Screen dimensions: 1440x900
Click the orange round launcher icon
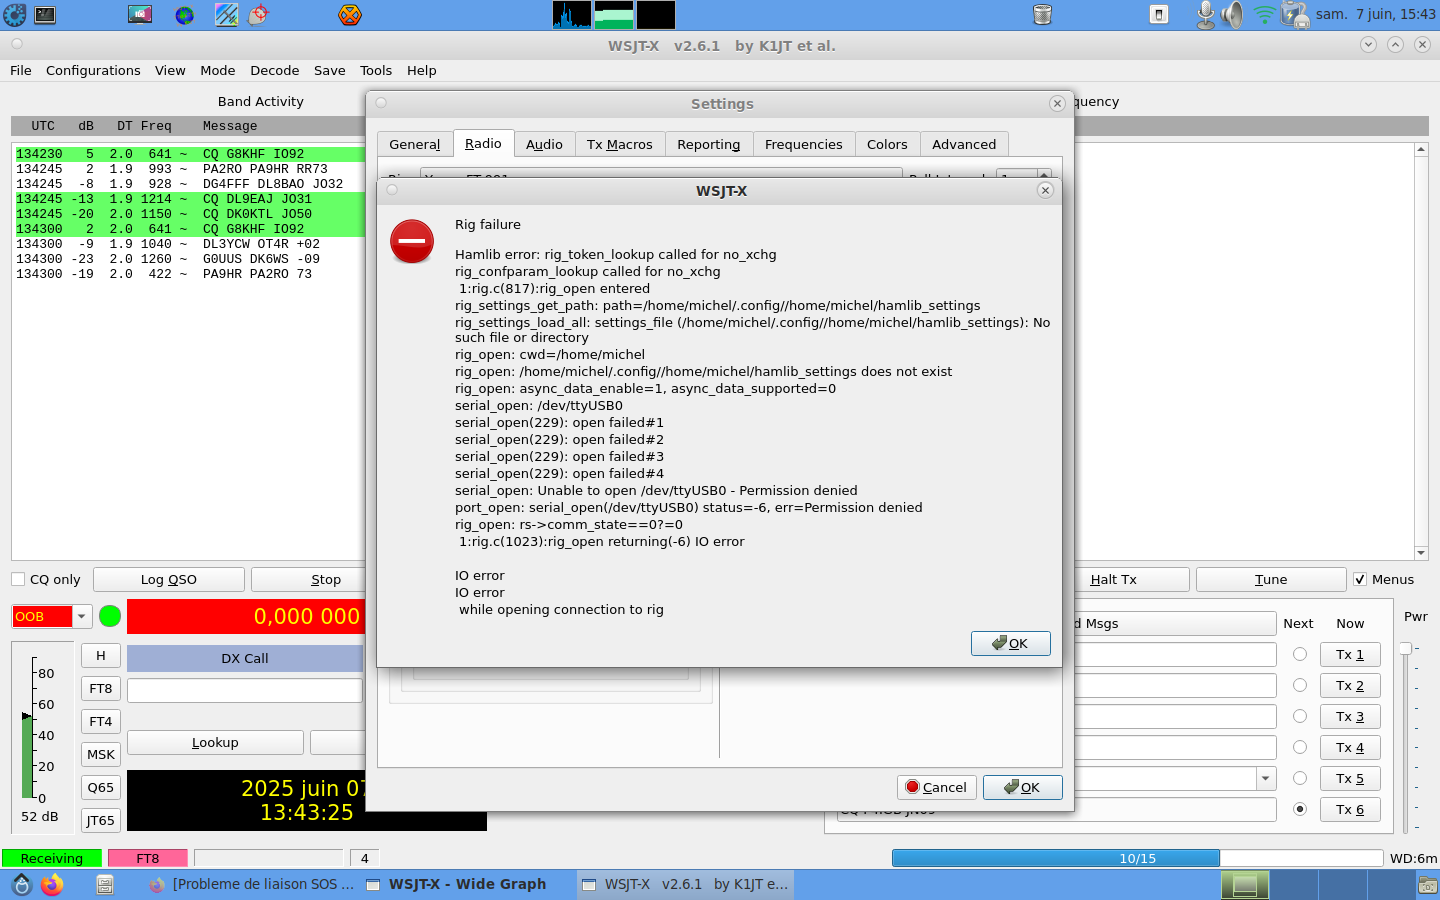[x=349, y=15]
